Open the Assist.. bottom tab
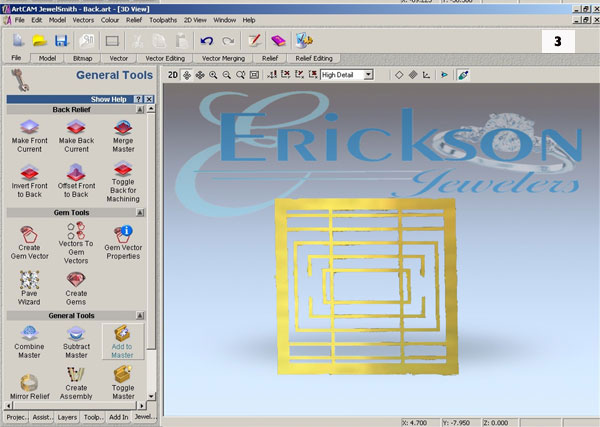This screenshot has width=600, height=427. (x=42, y=417)
